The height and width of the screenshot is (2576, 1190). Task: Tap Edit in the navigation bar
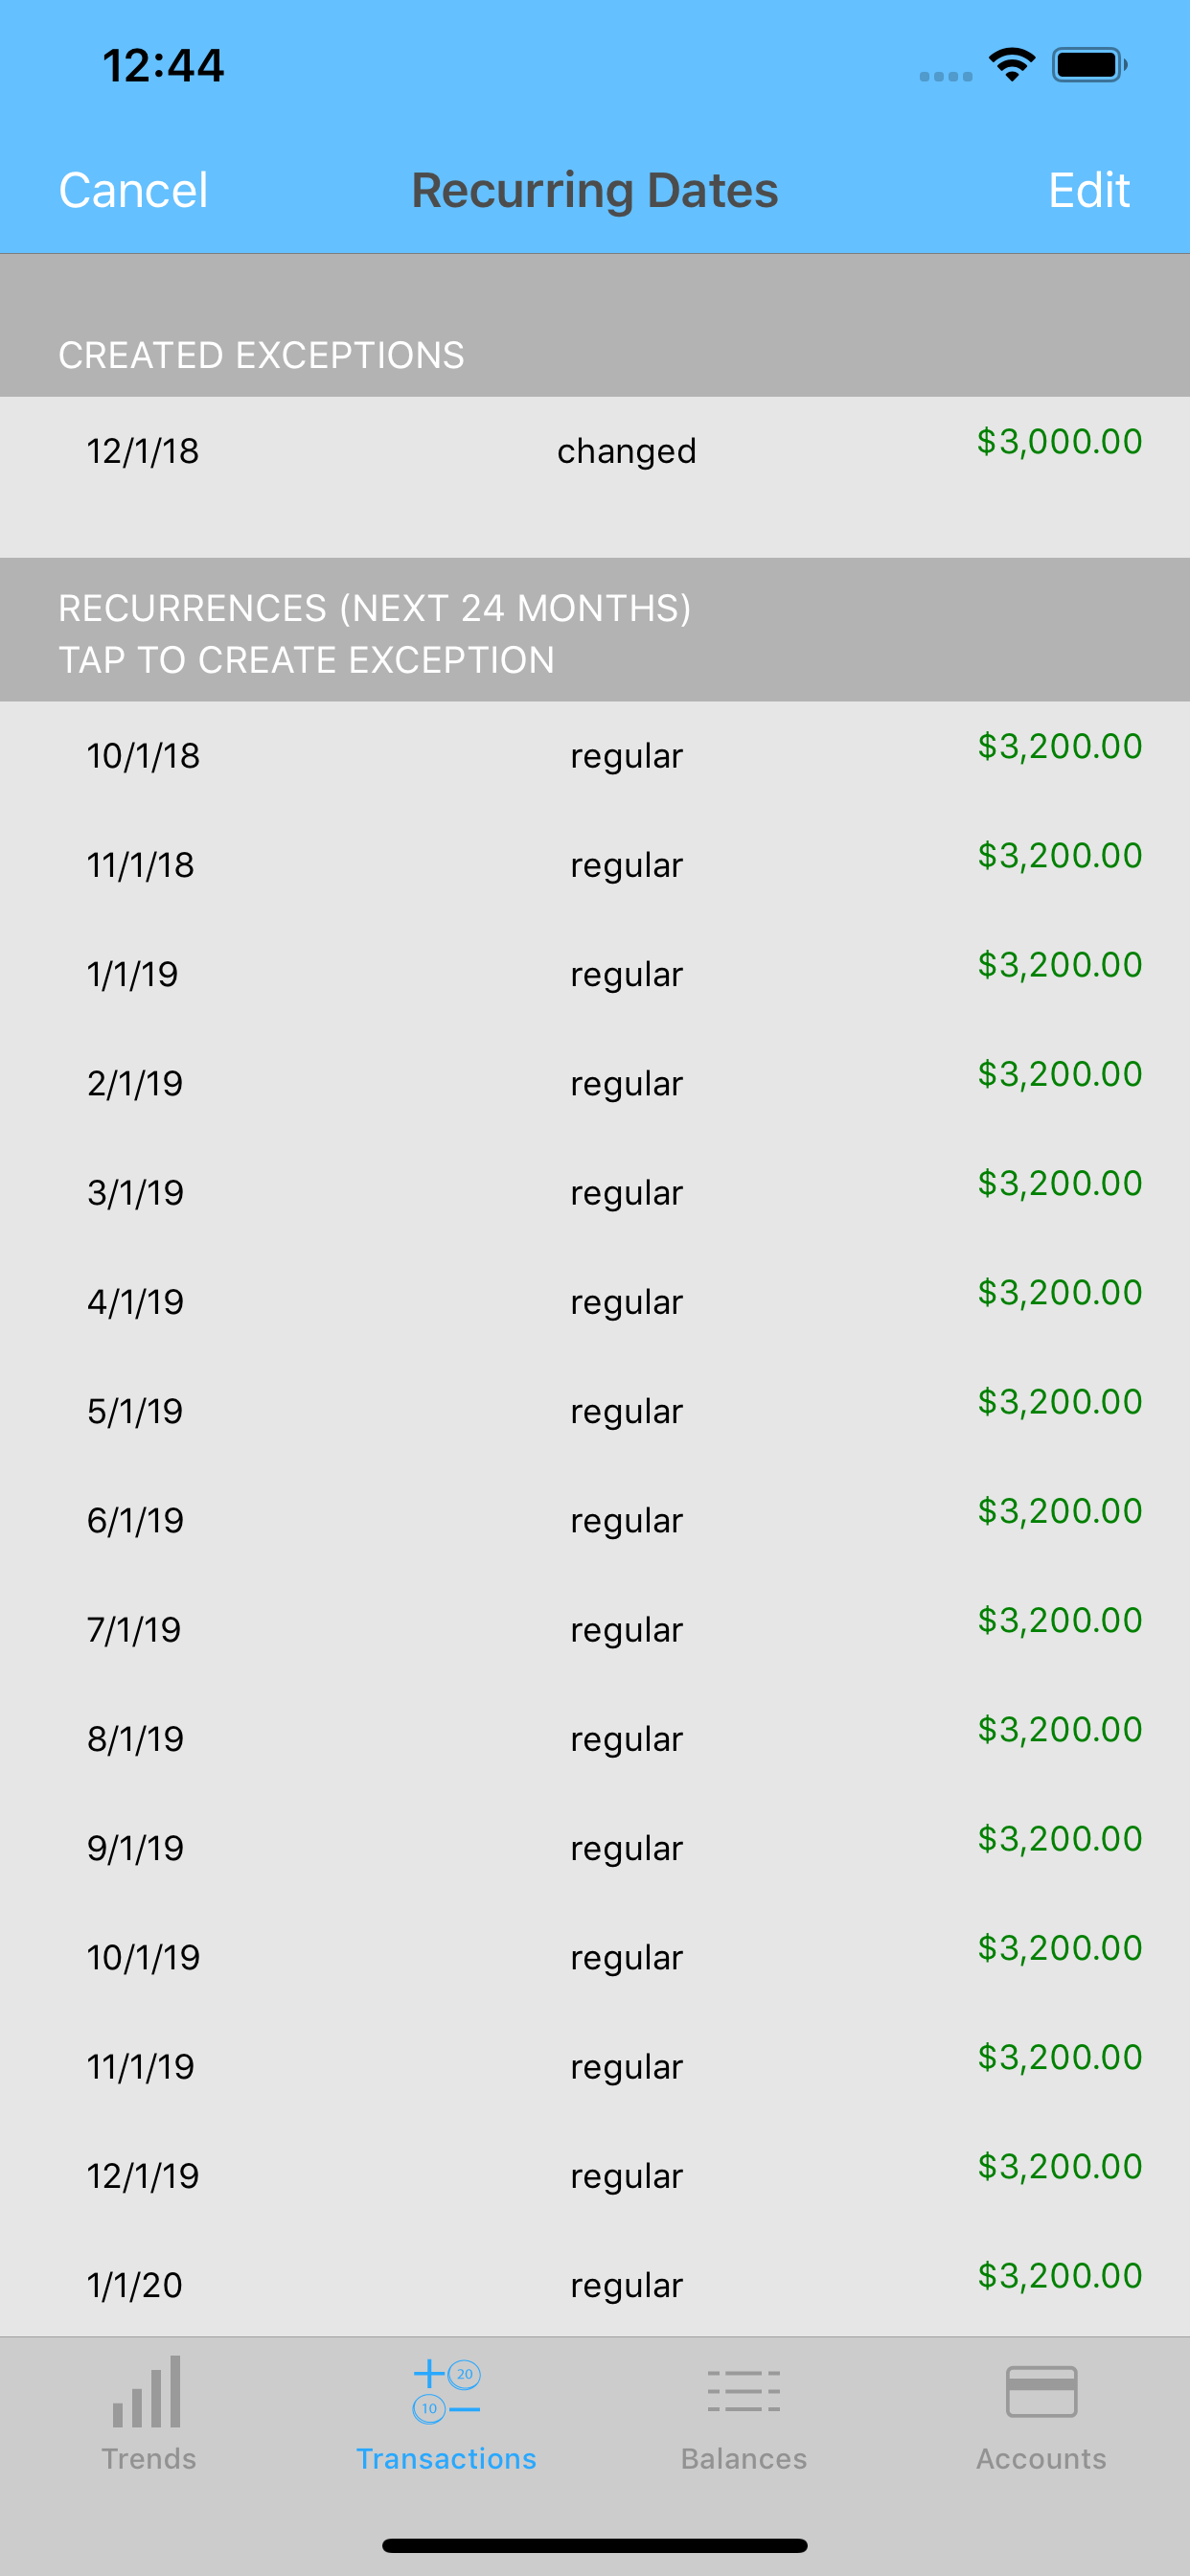click(1089, 190)
